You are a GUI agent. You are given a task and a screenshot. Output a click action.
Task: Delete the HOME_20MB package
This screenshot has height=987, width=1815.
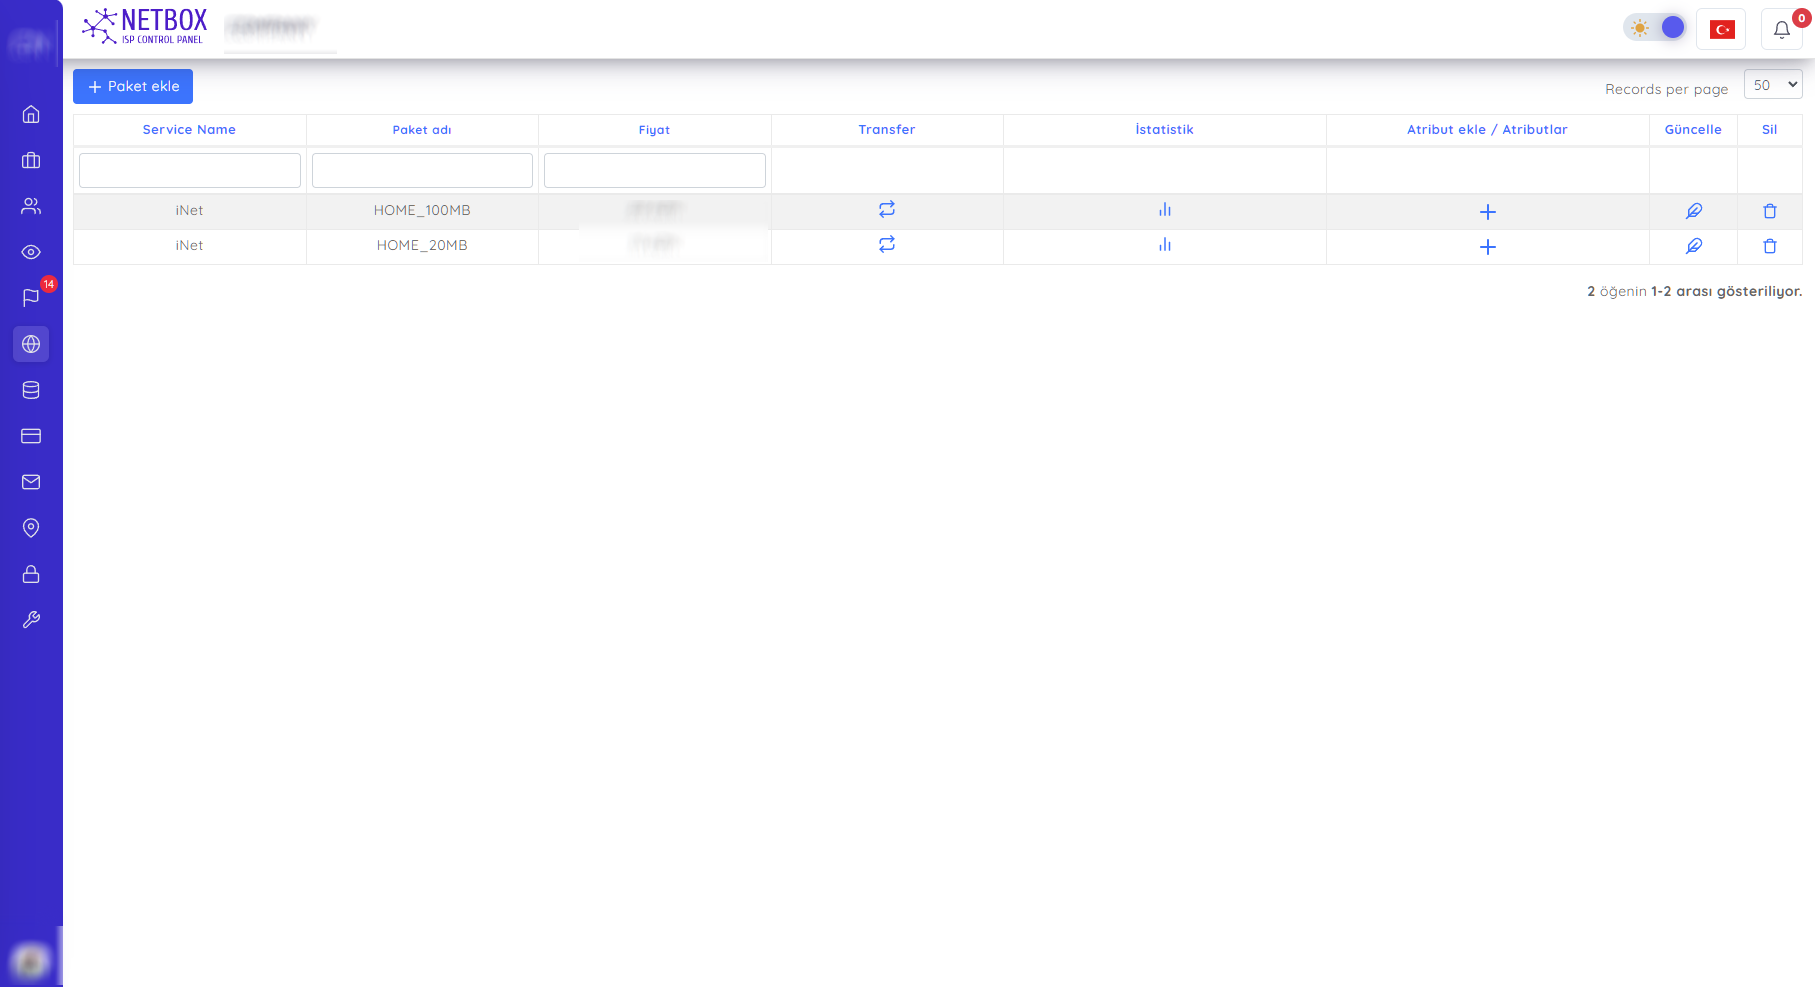point(1769,246)
